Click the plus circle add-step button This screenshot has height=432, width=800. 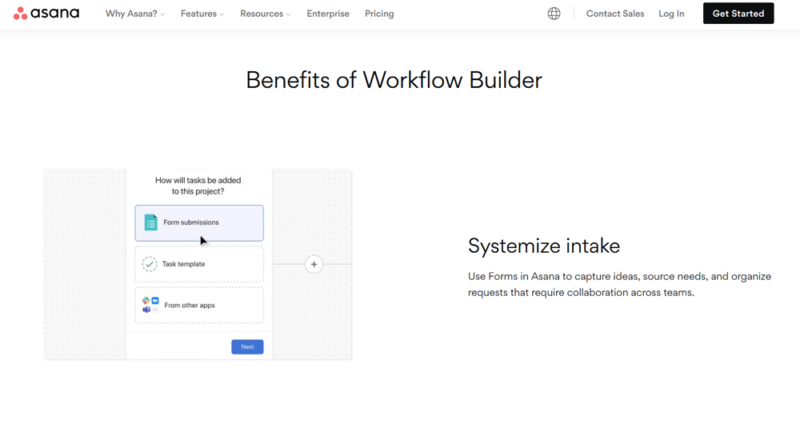[314, 264]
